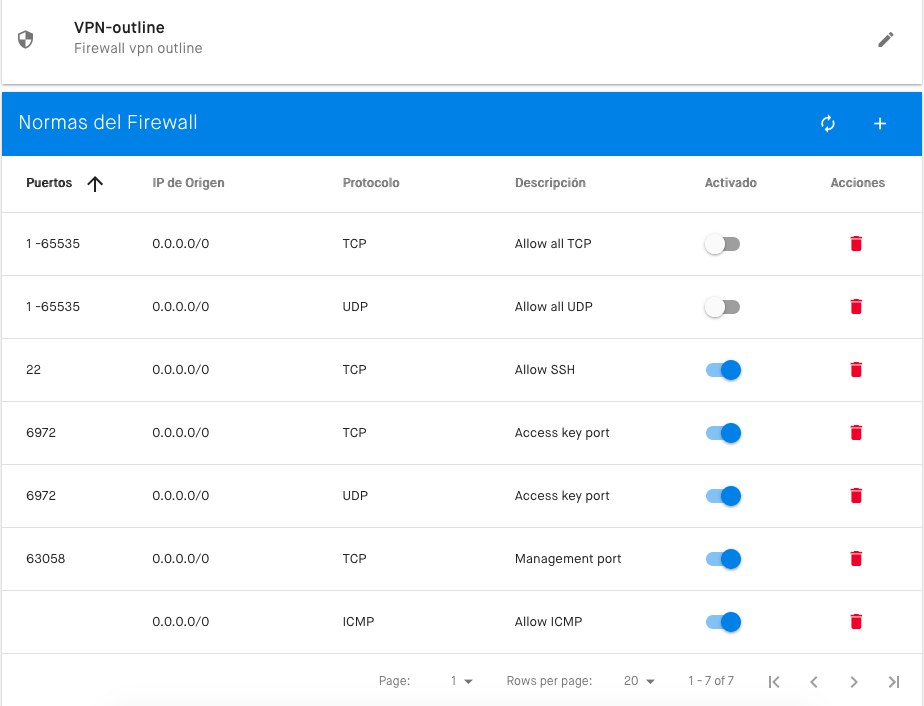Enable the Allow all UDP rule toggle
Screen dimensions: 924x706
722,307
